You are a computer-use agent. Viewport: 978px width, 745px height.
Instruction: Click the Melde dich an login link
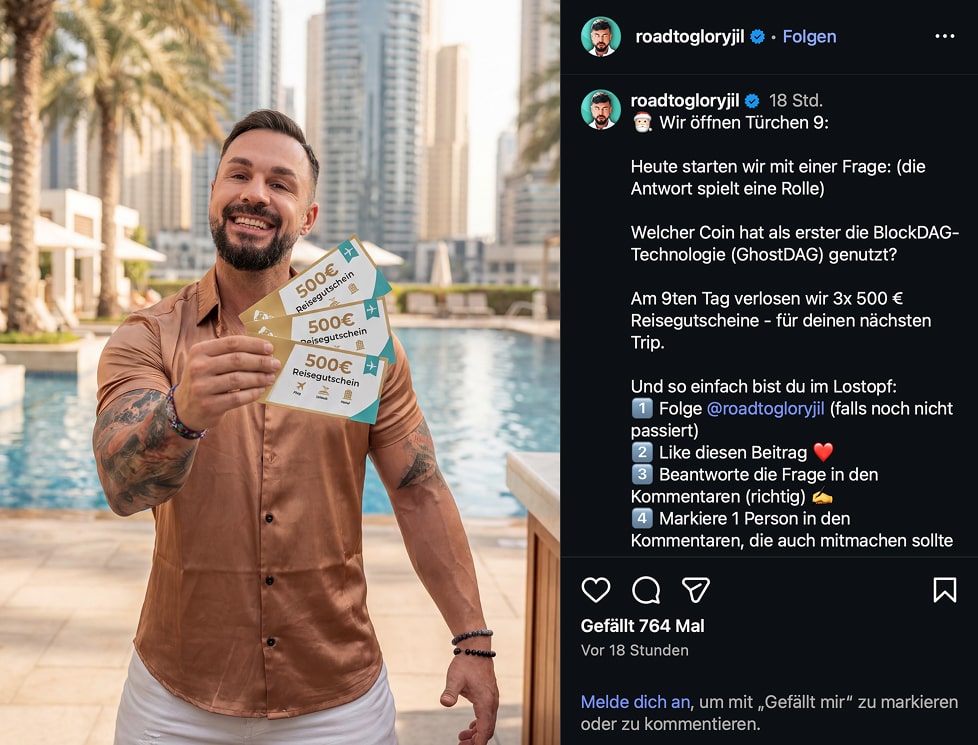coord(635,702)
